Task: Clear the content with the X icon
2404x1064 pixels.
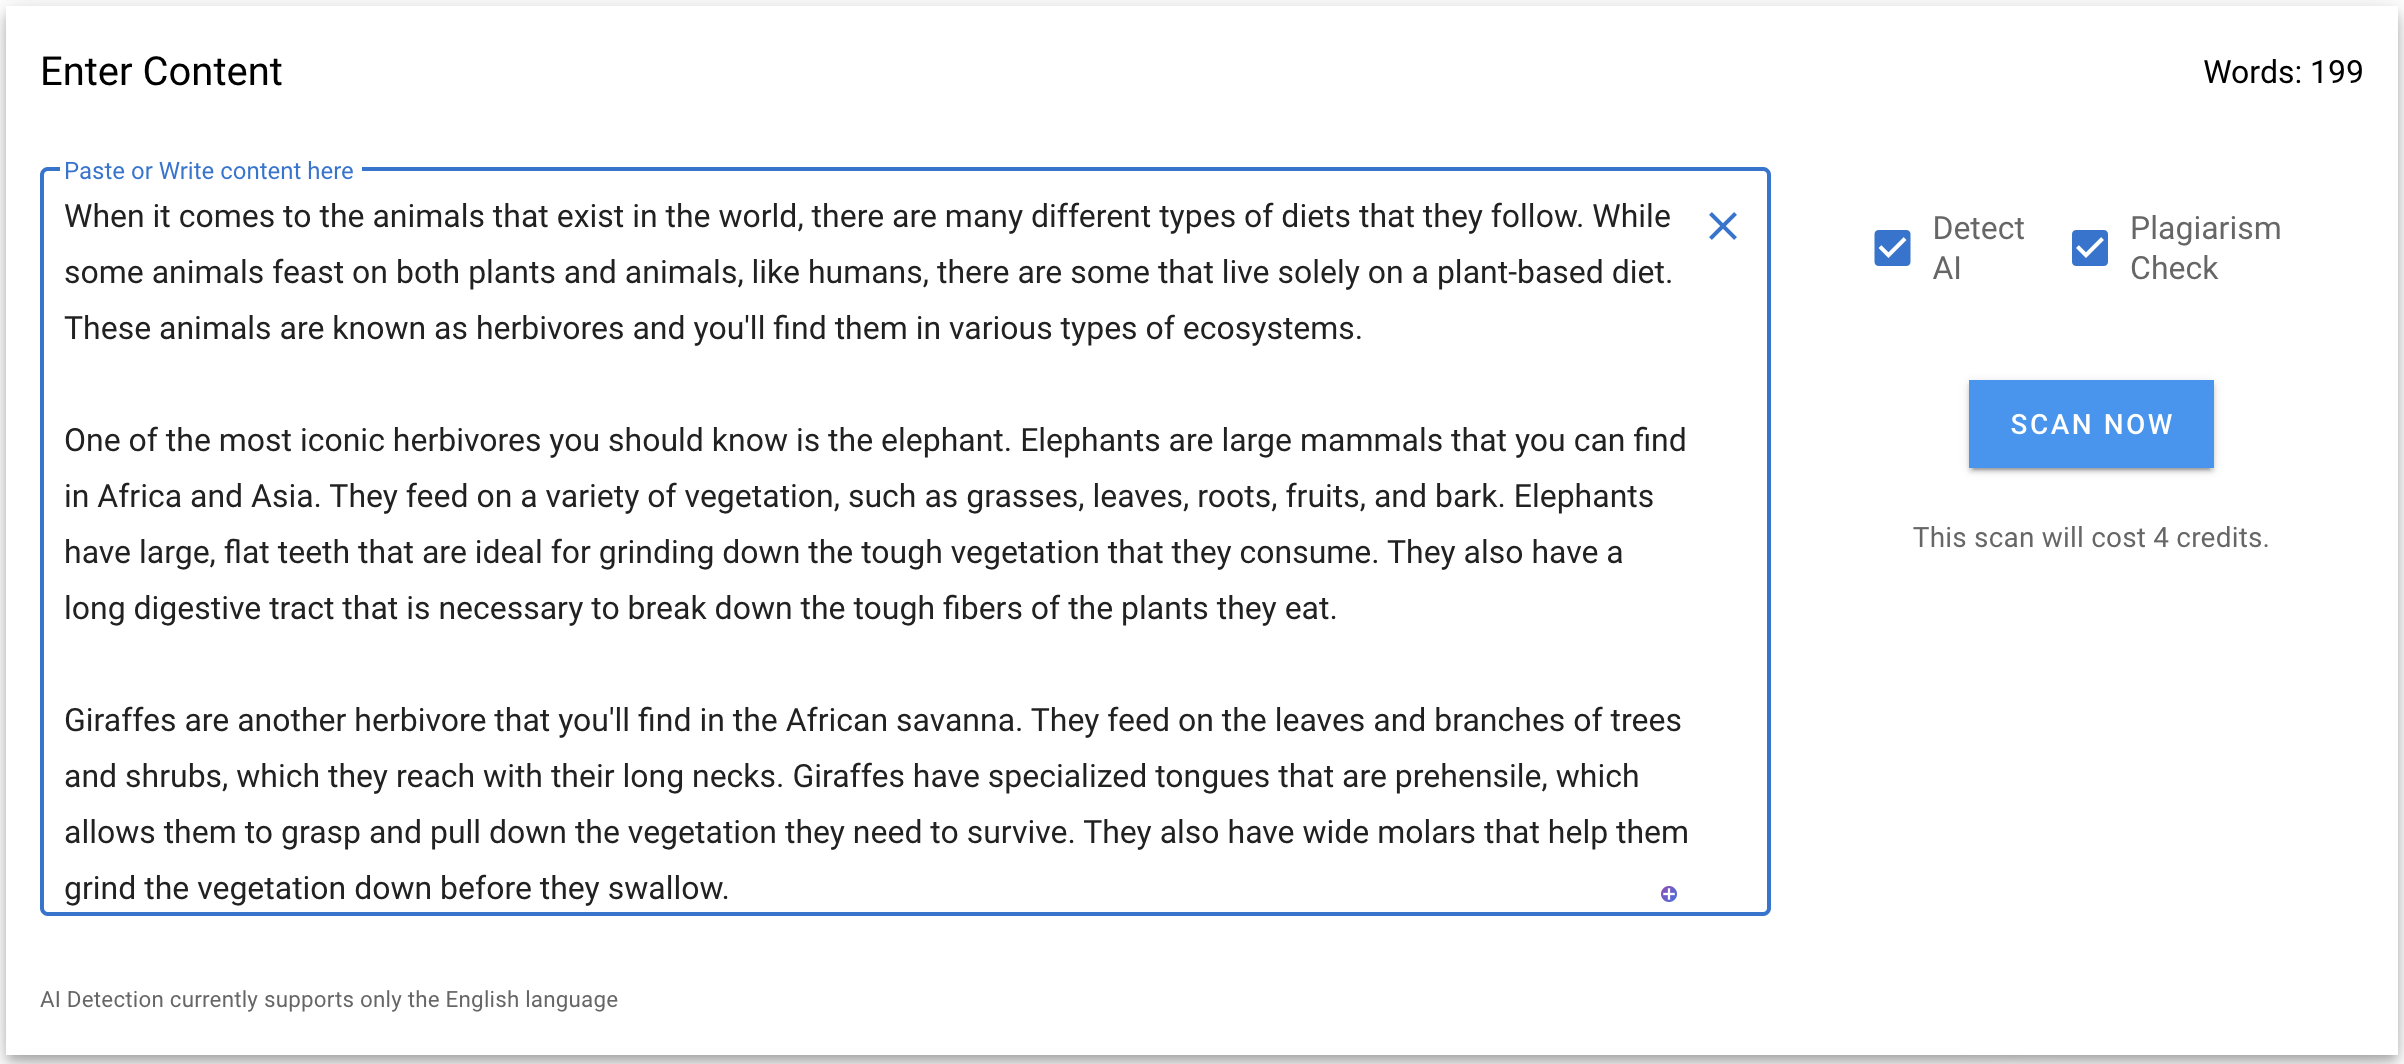Action: [x=1722, y=226]
